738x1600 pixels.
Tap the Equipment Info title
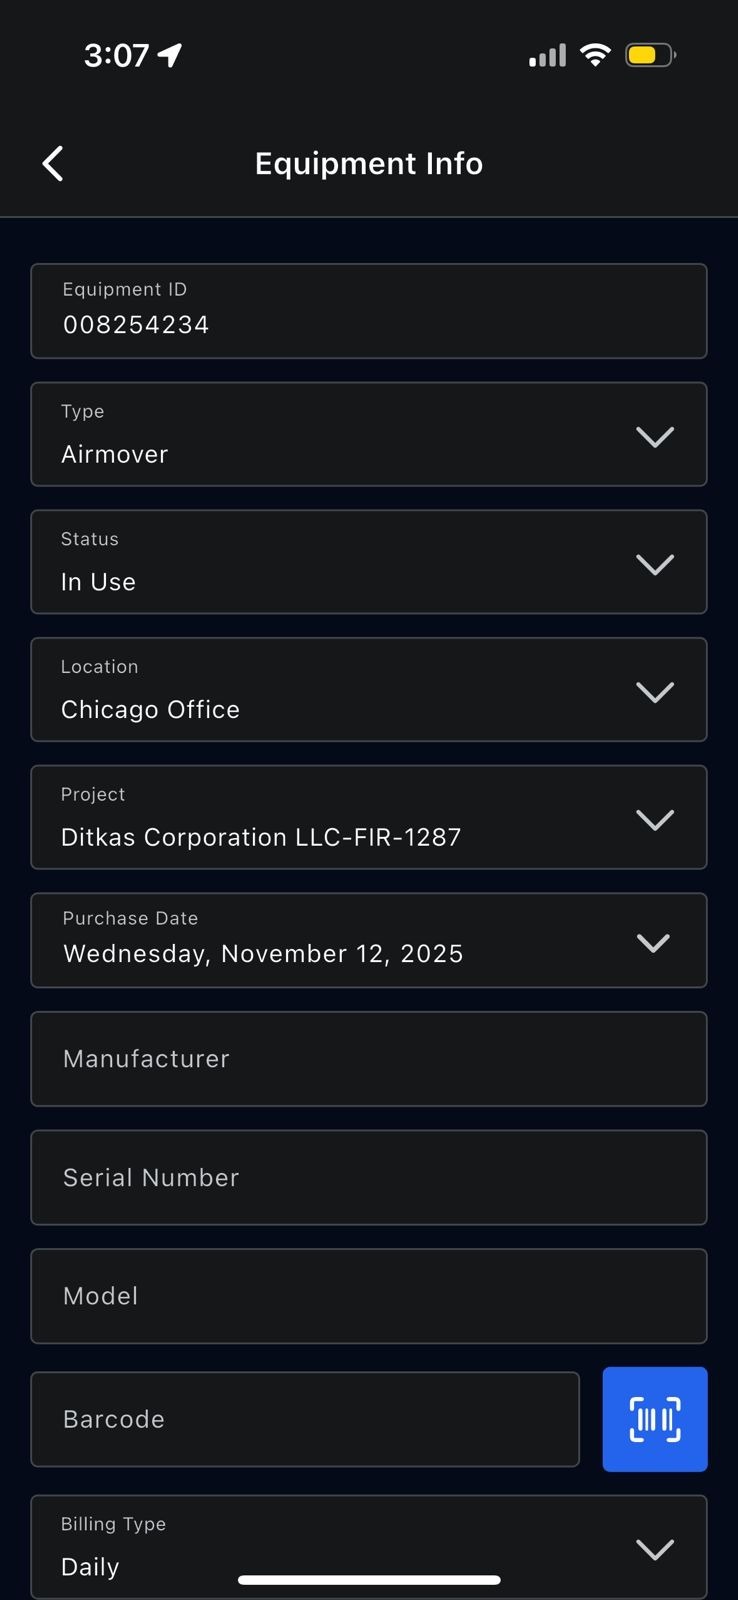click(369, 163)
